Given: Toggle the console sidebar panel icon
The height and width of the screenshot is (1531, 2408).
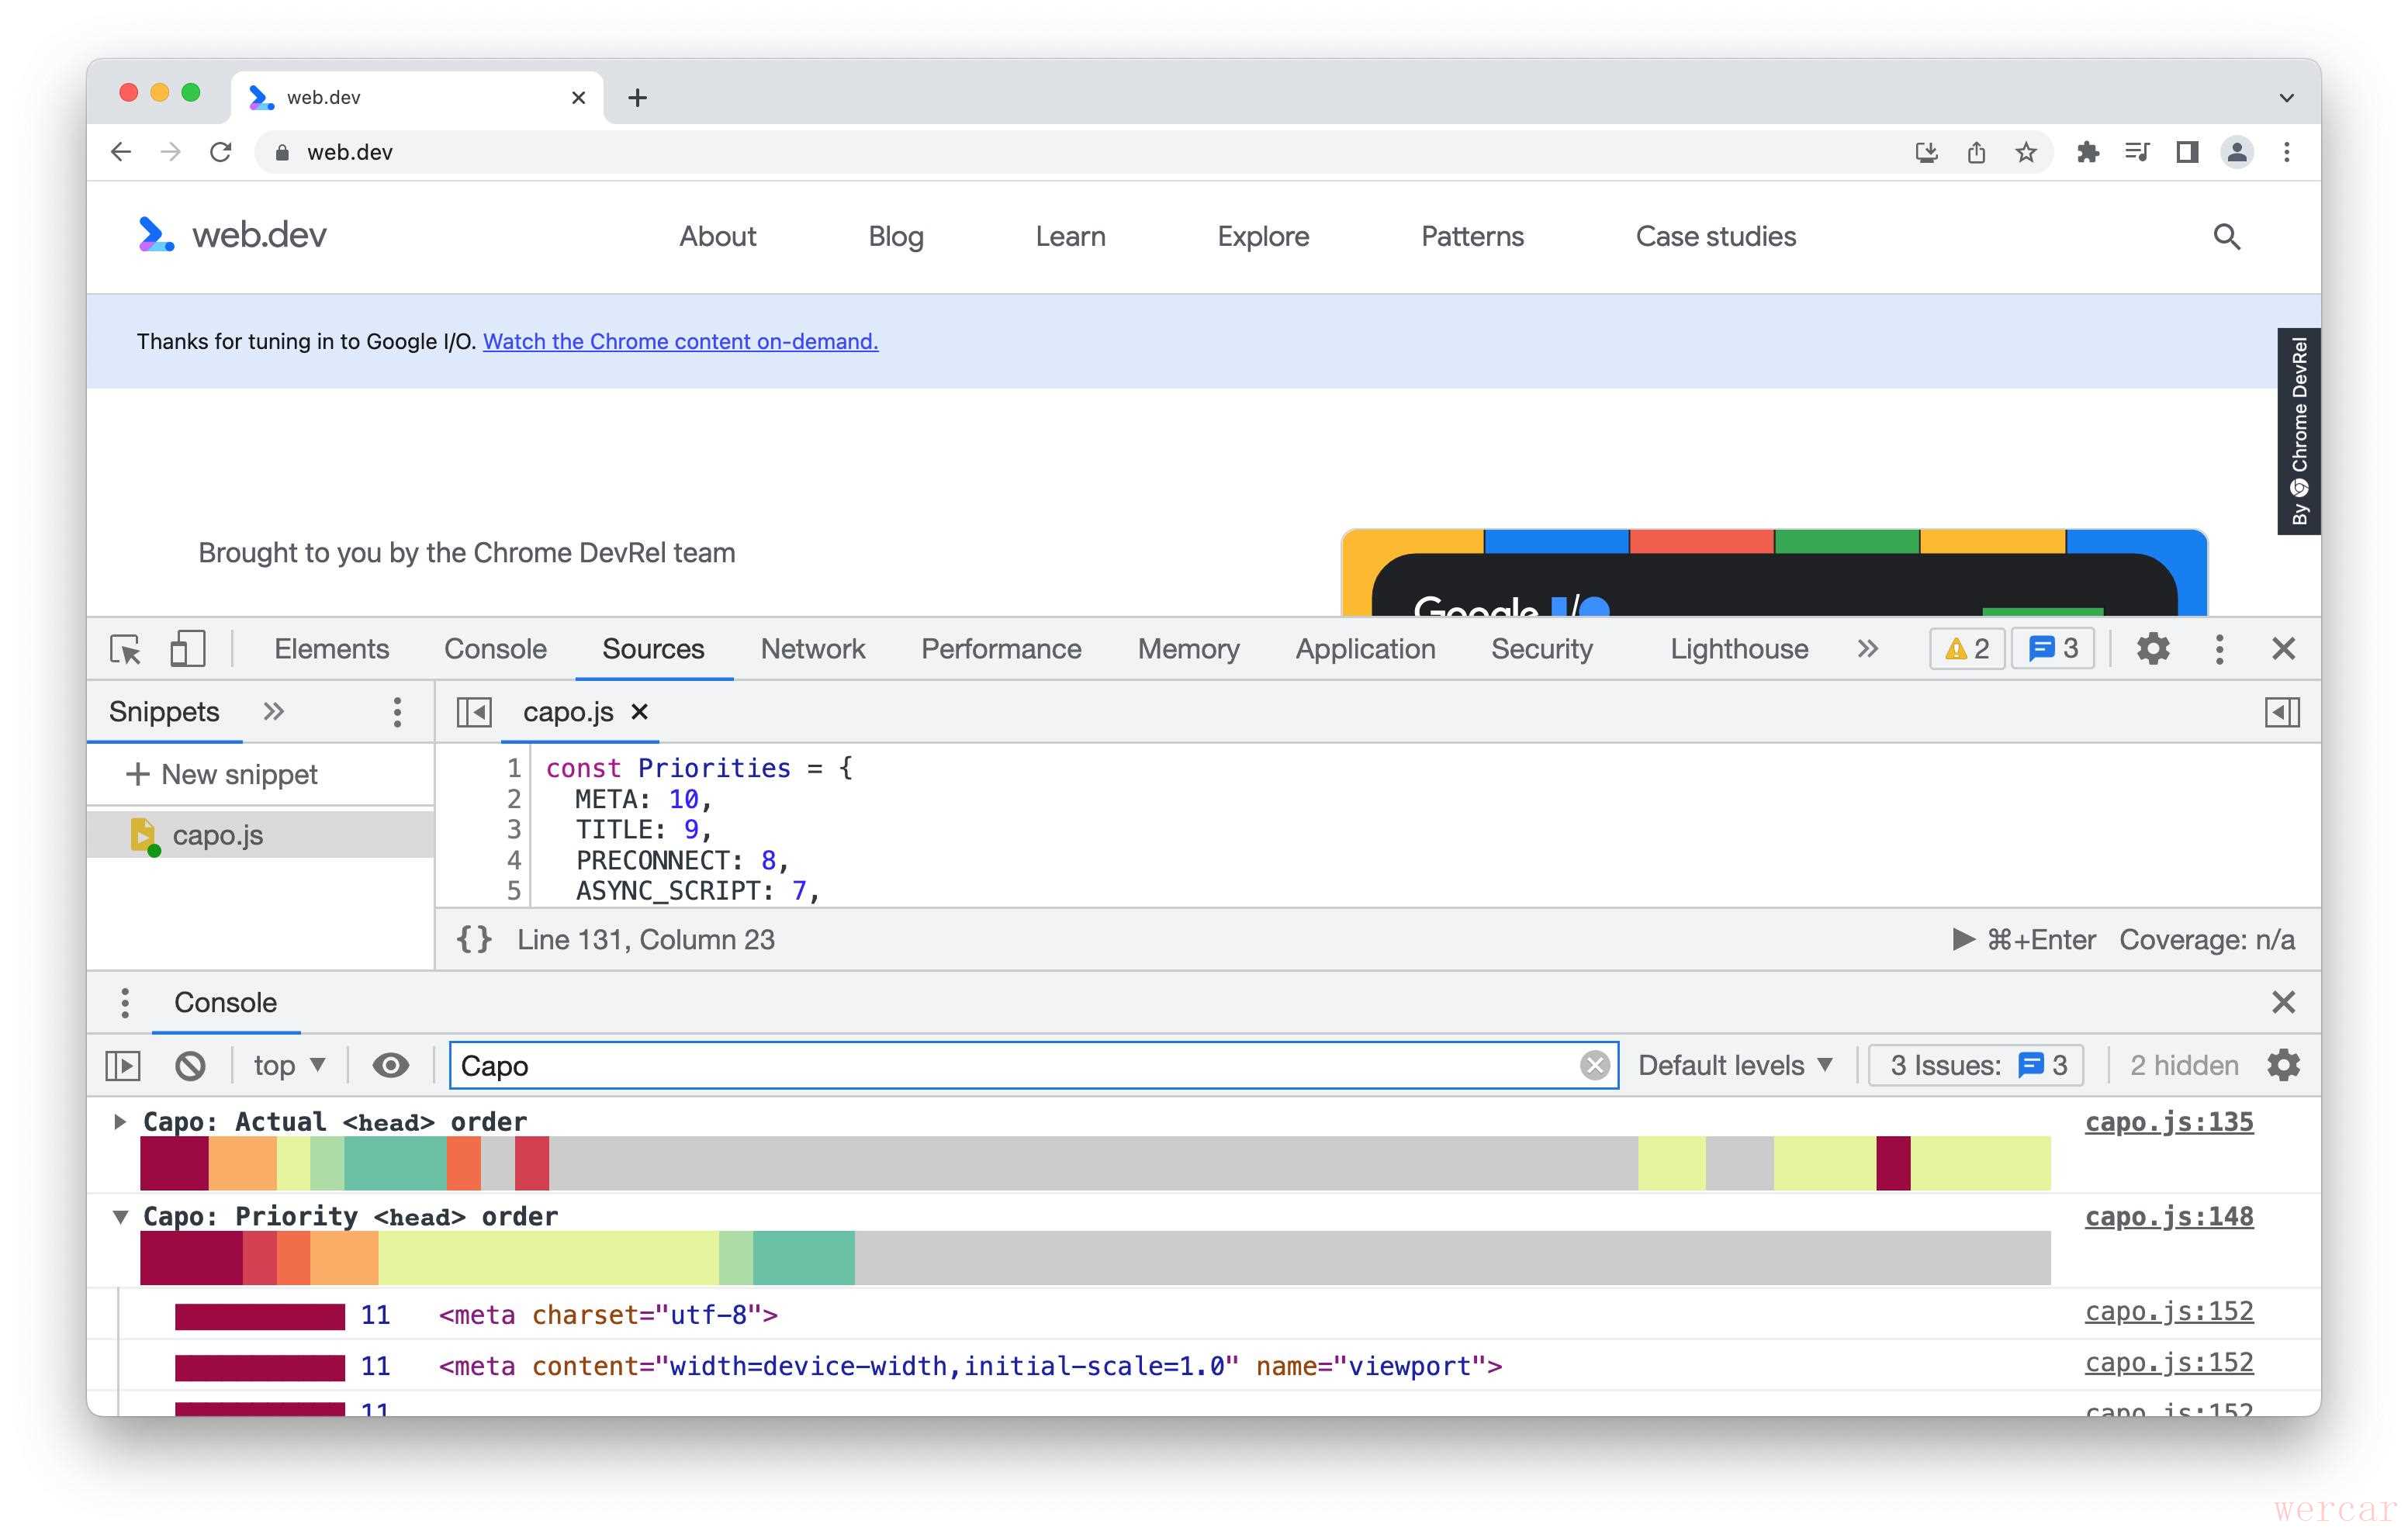Looking at the screenshot, I should [x=123, y=1065].
